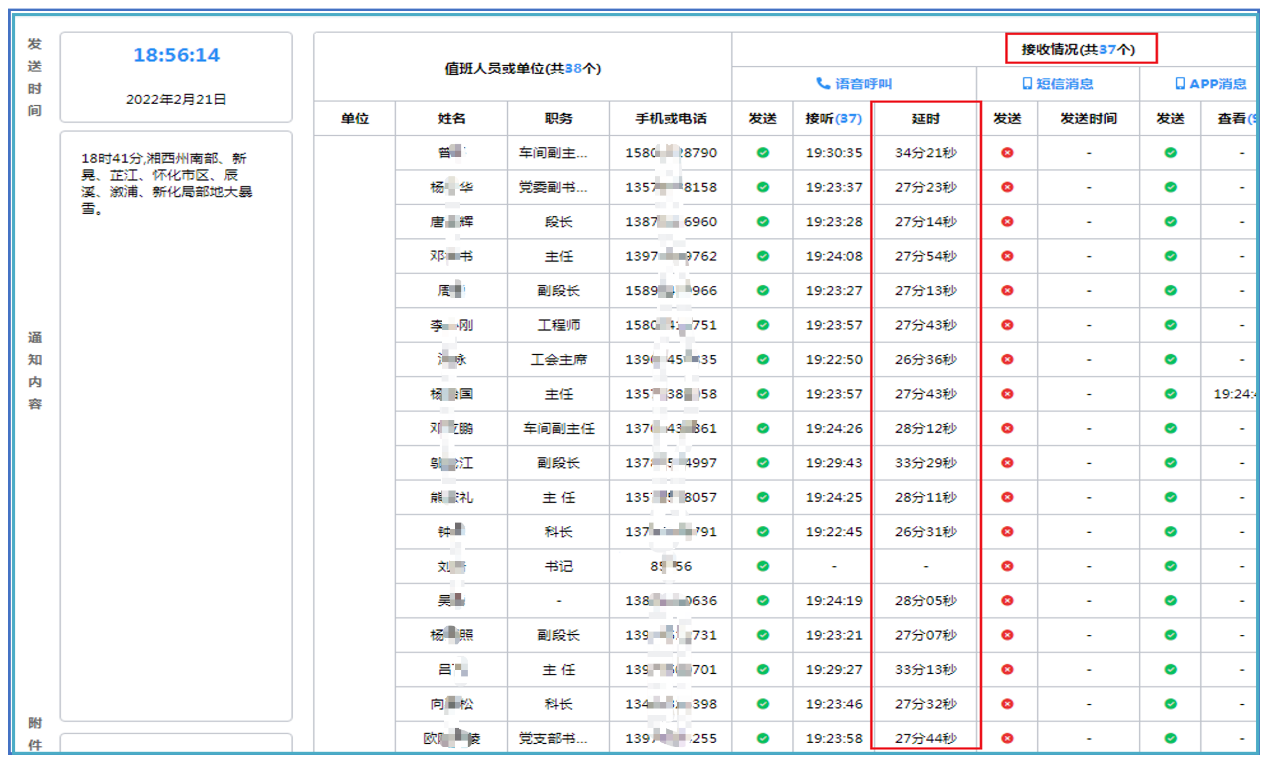The height and width of the screenshot is (763, 1268).
Task: Click the 发送时间 column header
Action: point(1089,118)
